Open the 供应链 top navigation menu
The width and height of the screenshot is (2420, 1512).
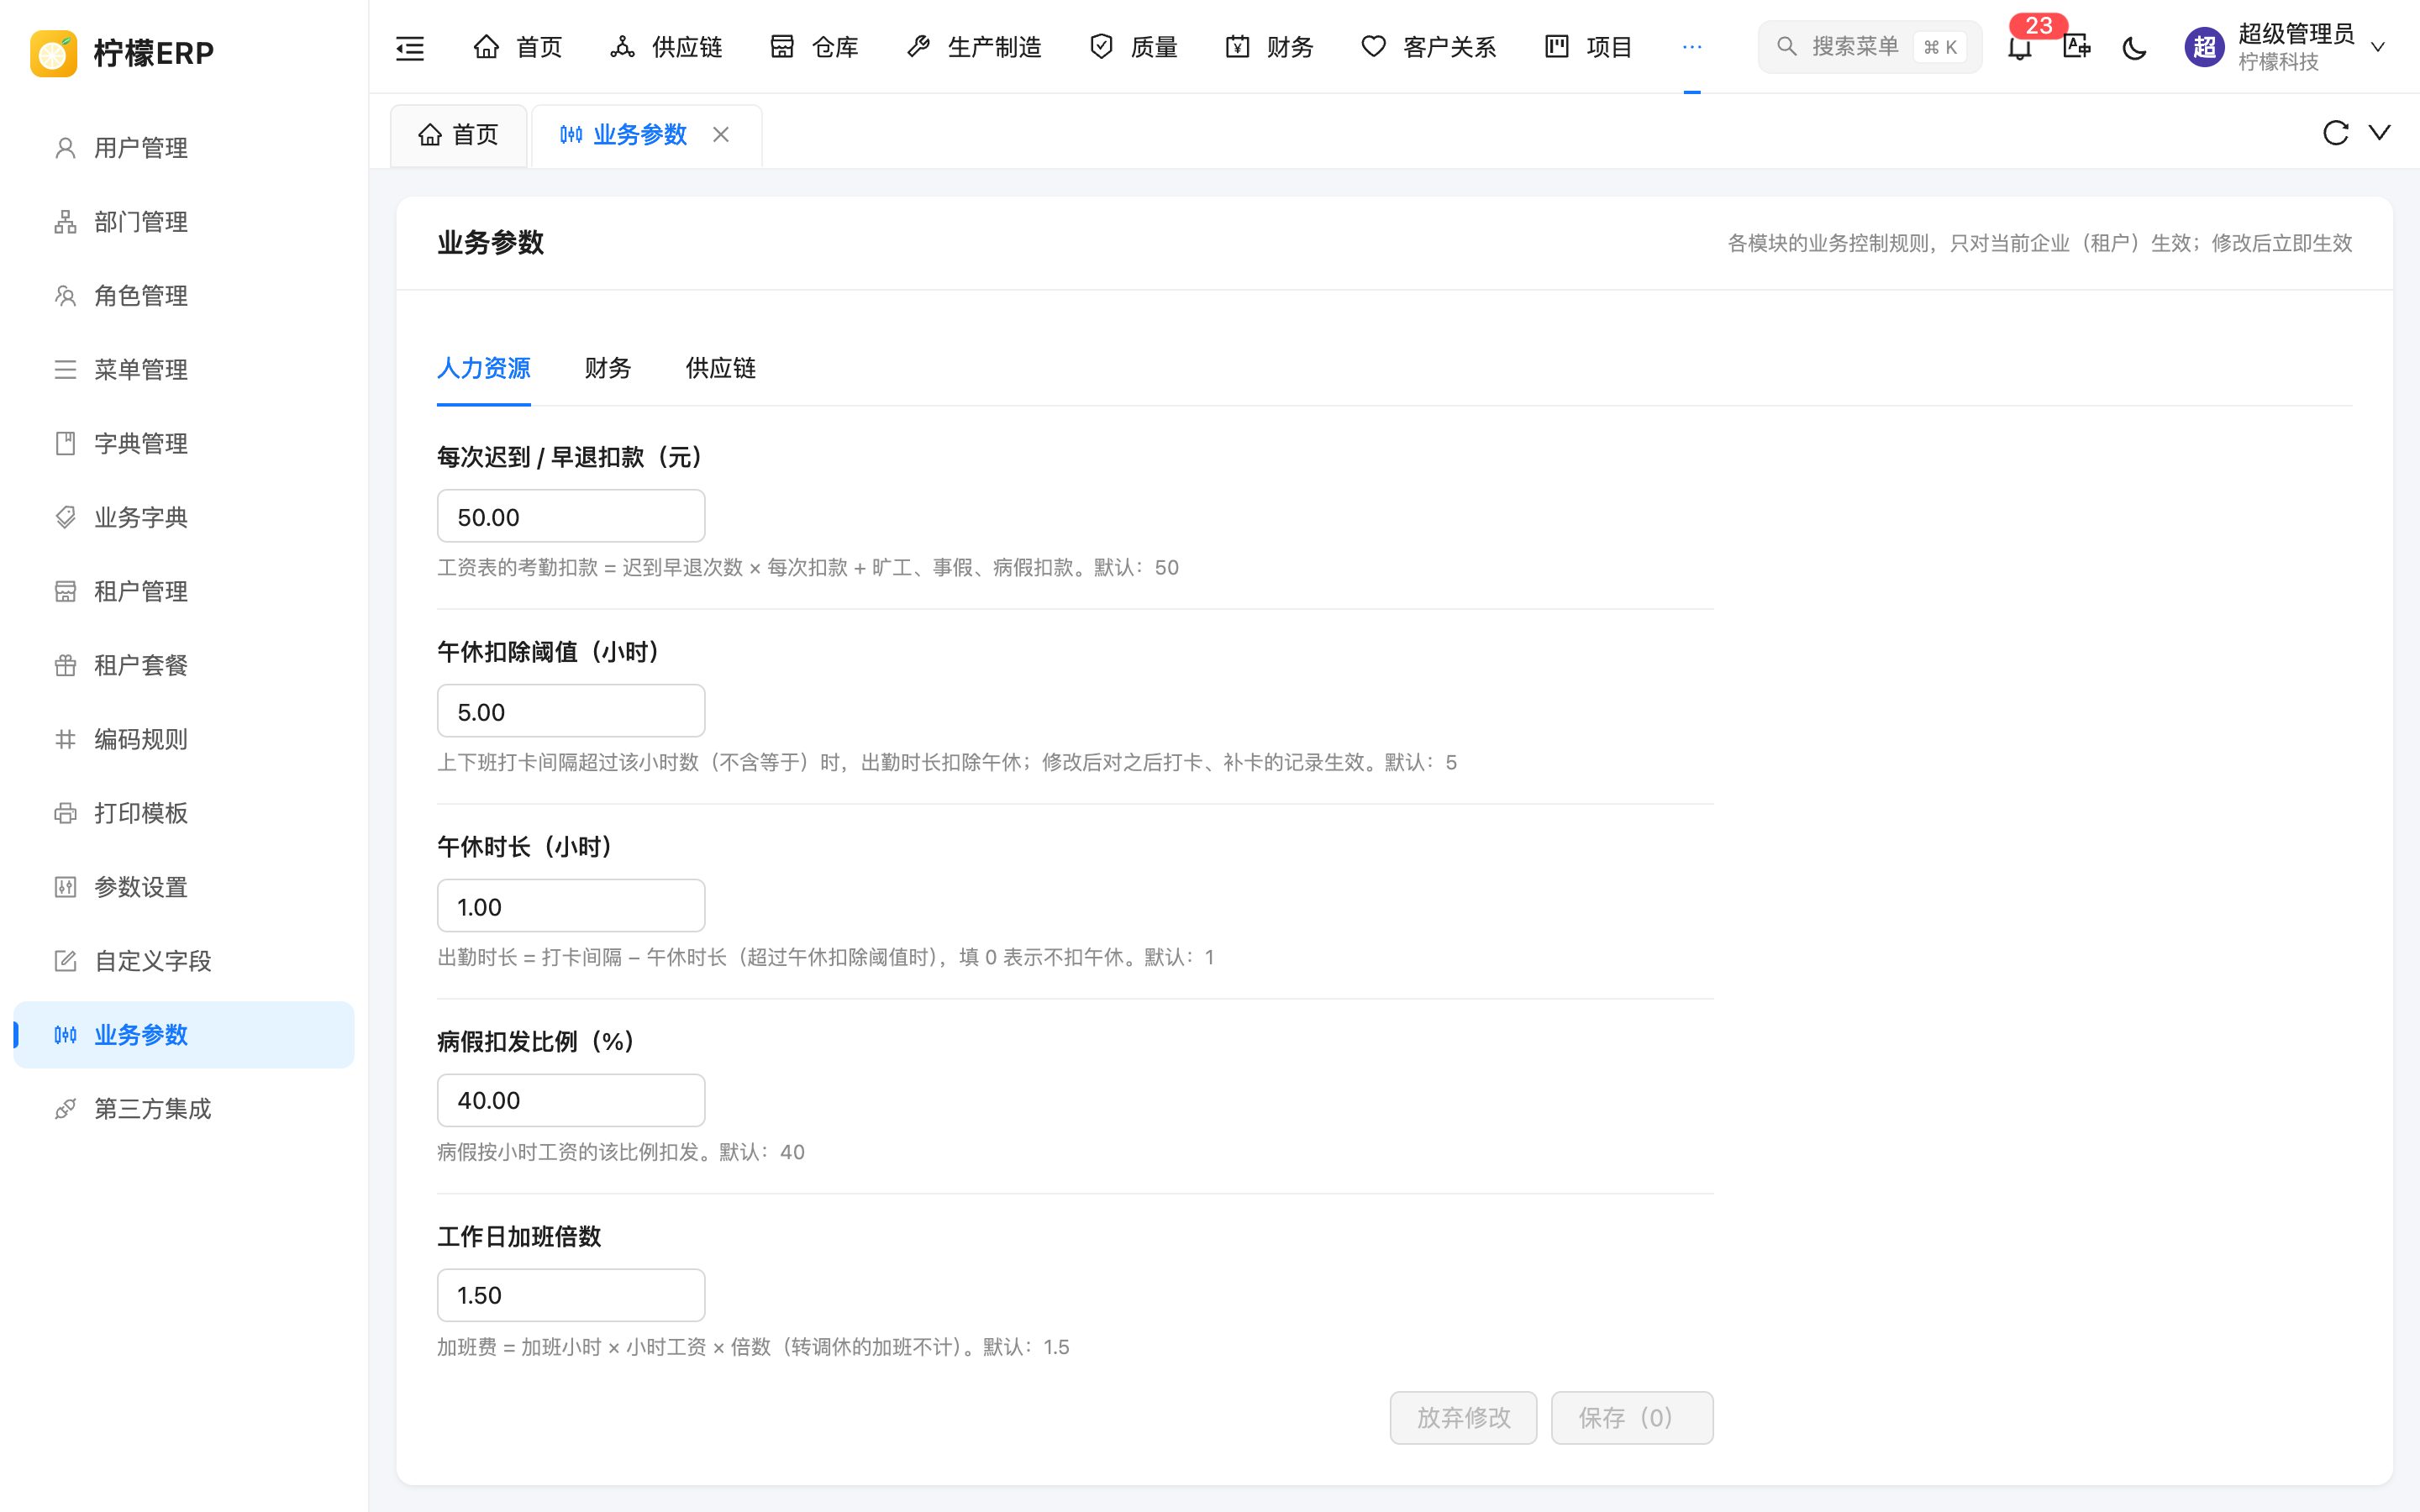point(666,47)
